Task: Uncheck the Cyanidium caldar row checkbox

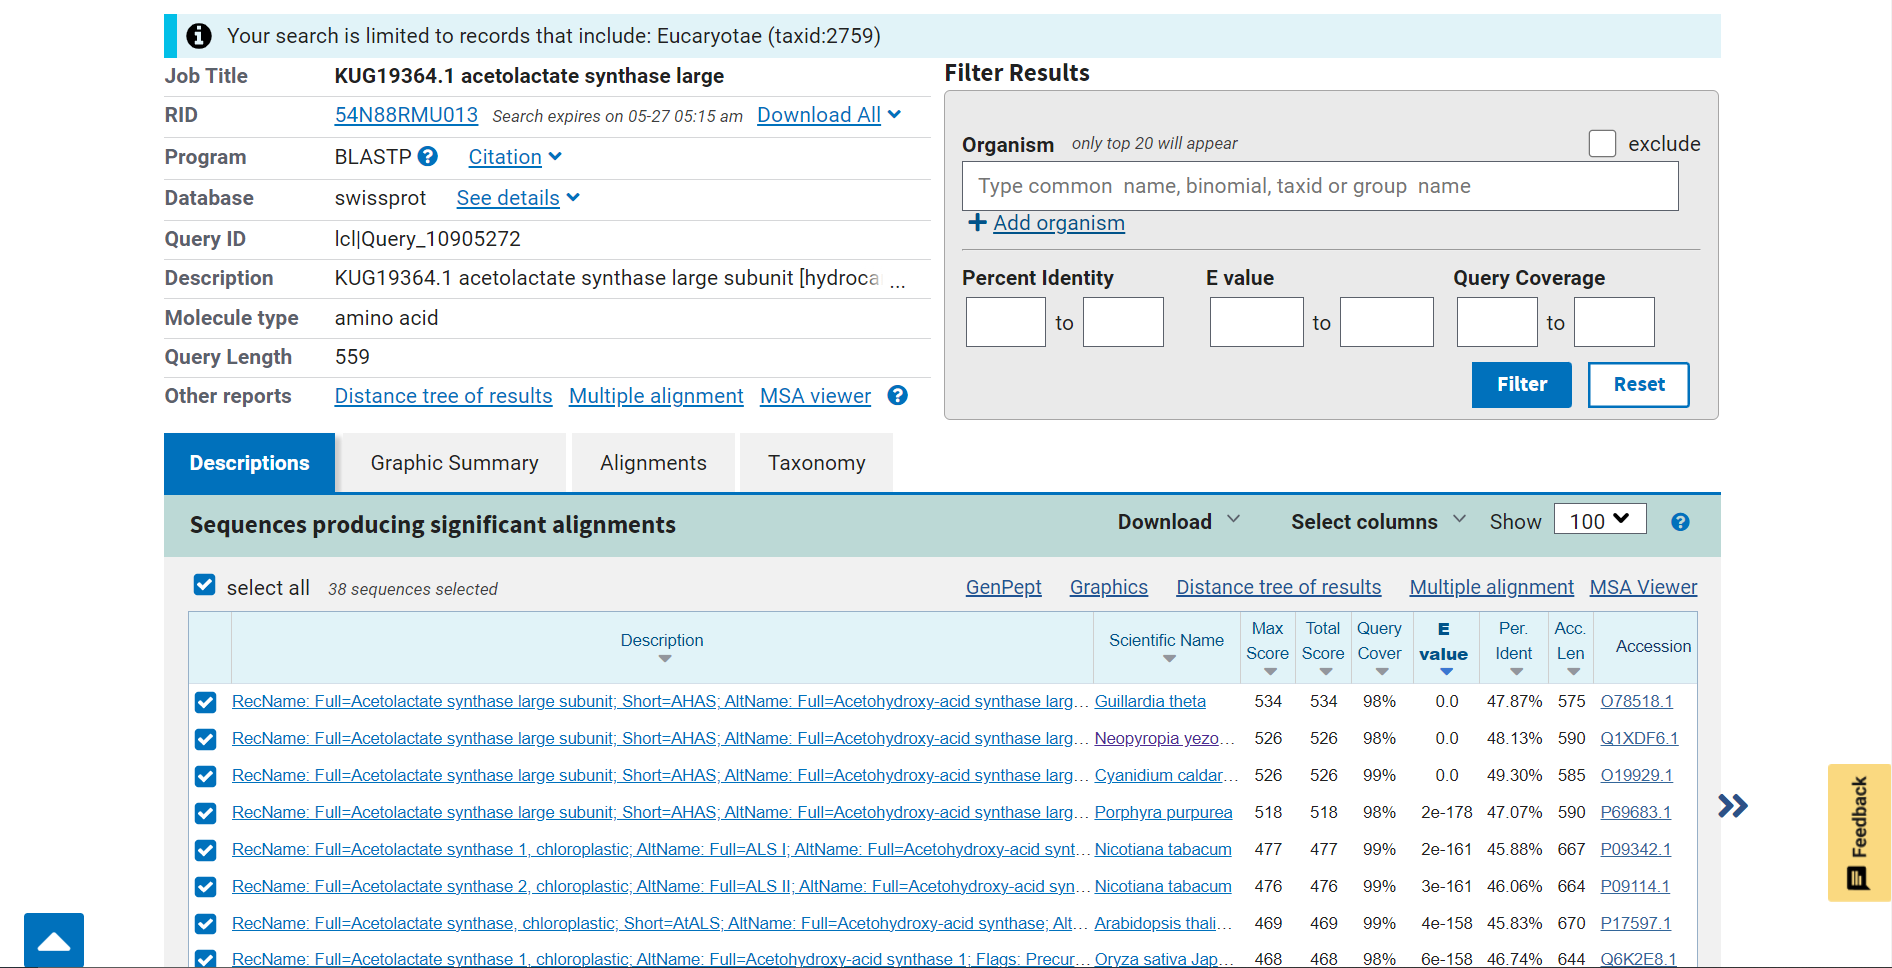Action: pos(205,776)
